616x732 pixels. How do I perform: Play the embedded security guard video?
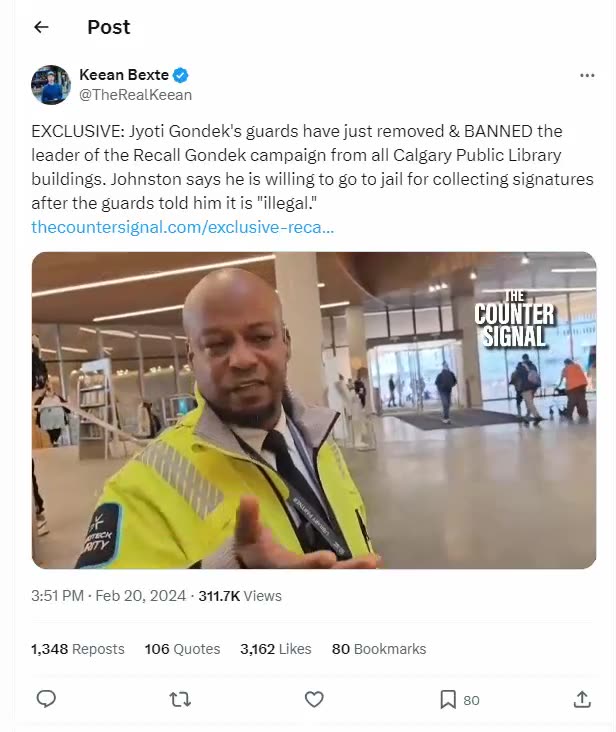tap(314, 410)
